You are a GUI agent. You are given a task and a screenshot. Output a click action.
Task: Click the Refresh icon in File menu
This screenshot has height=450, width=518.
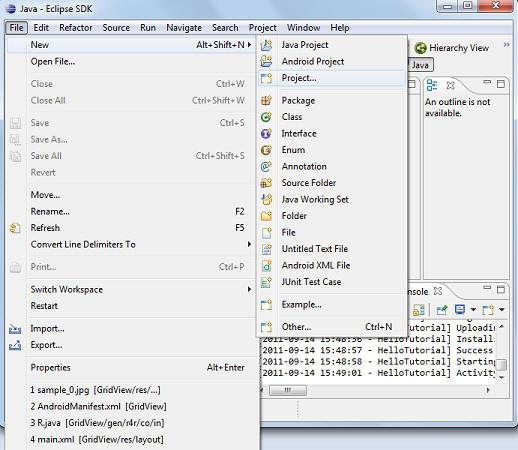coord(15,228)
